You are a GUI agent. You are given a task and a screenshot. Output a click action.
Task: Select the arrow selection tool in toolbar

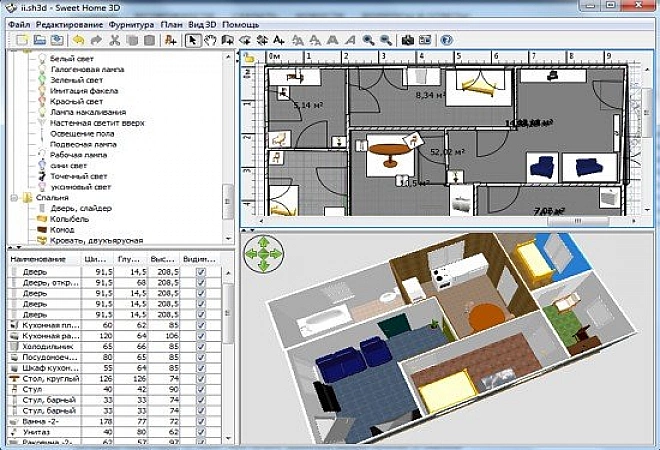click(195, 40)
